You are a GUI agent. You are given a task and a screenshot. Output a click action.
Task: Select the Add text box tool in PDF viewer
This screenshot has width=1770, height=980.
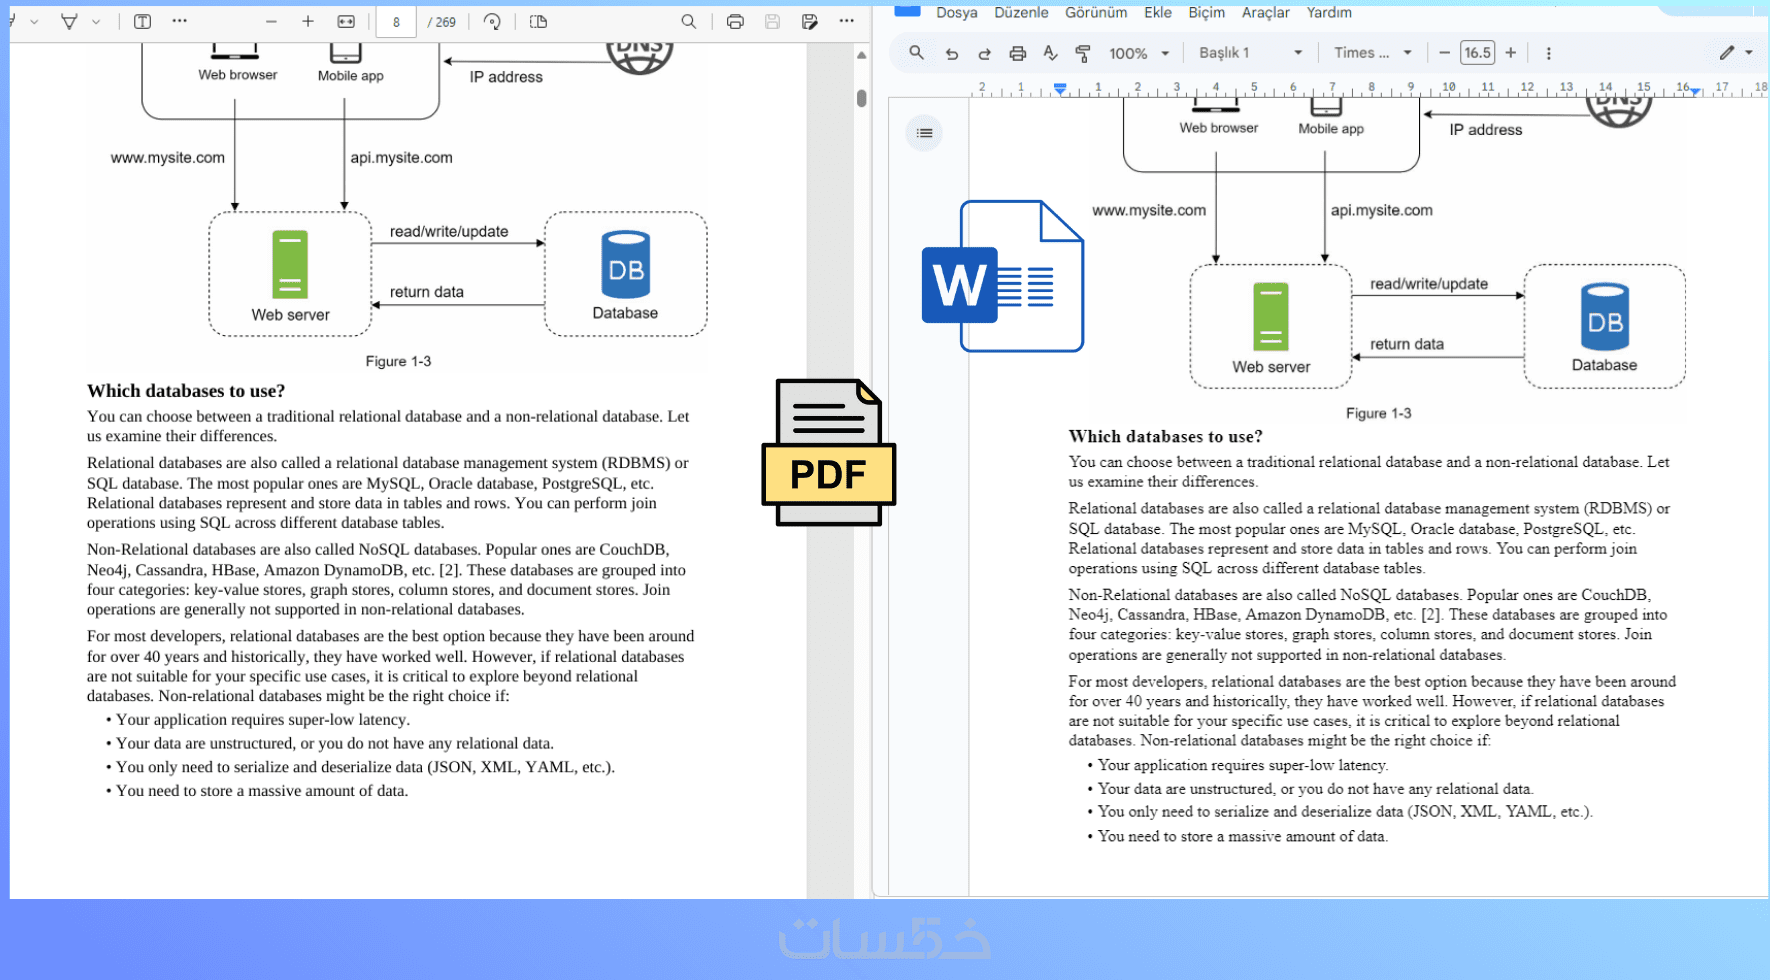(142, 21)
